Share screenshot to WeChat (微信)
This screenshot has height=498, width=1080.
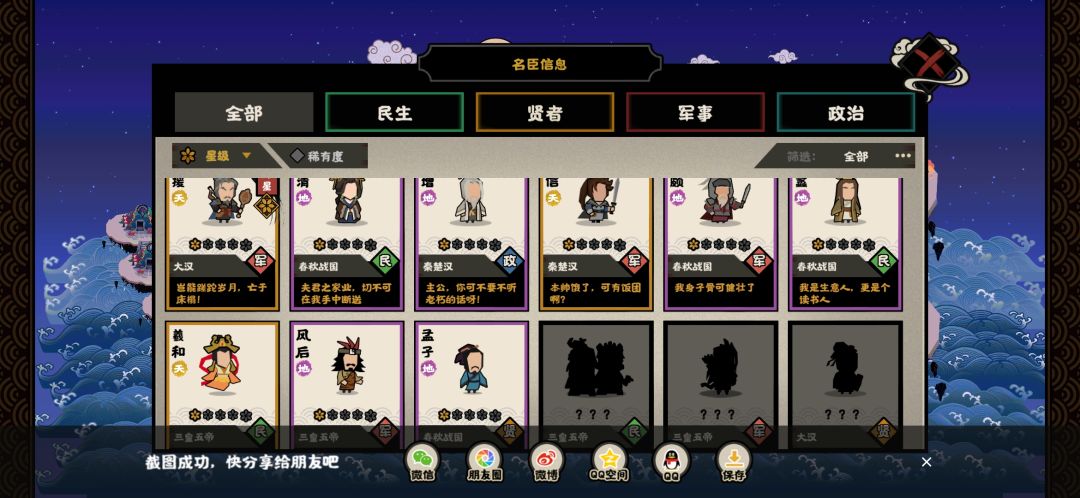pyautogui.click(x=422, y=461)
